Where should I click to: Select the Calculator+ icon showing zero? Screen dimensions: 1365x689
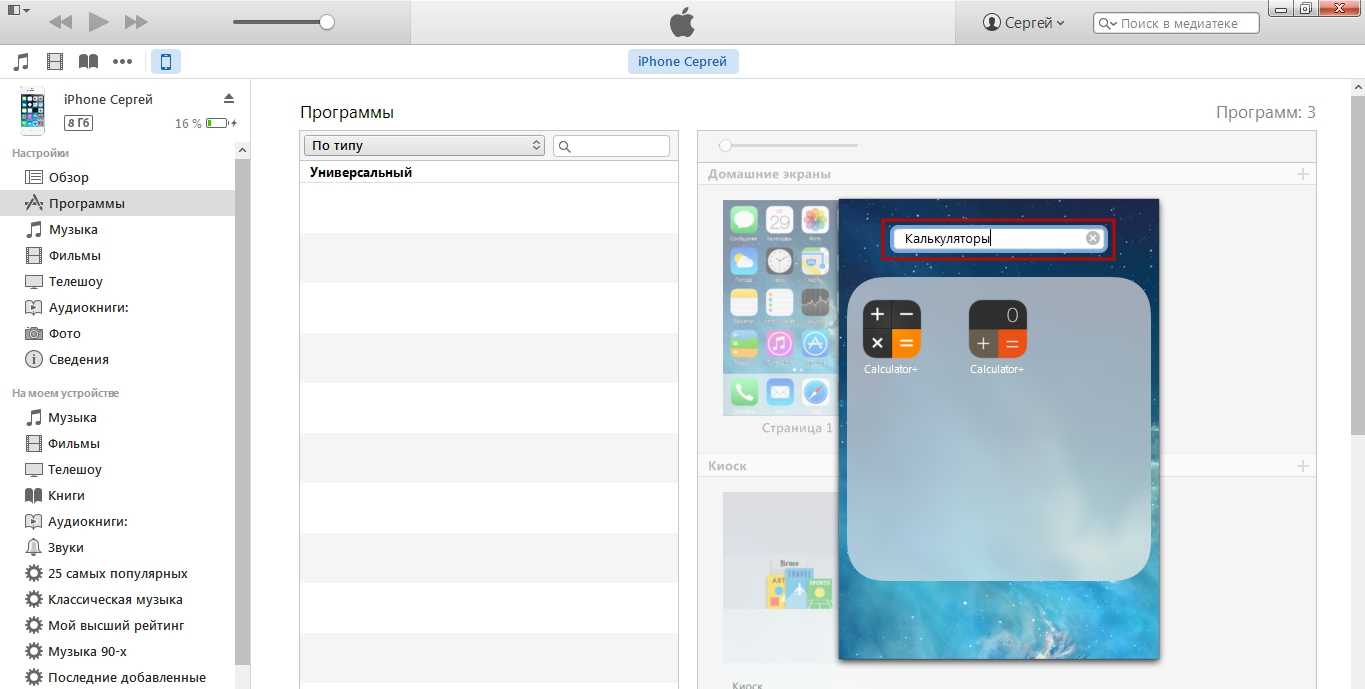point(997,329)
